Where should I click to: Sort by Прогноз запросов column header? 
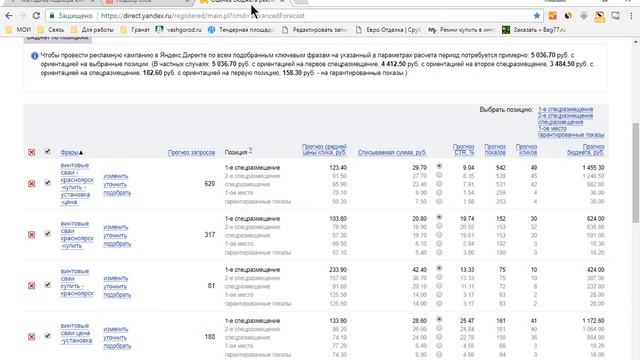(x=191, y=153)
